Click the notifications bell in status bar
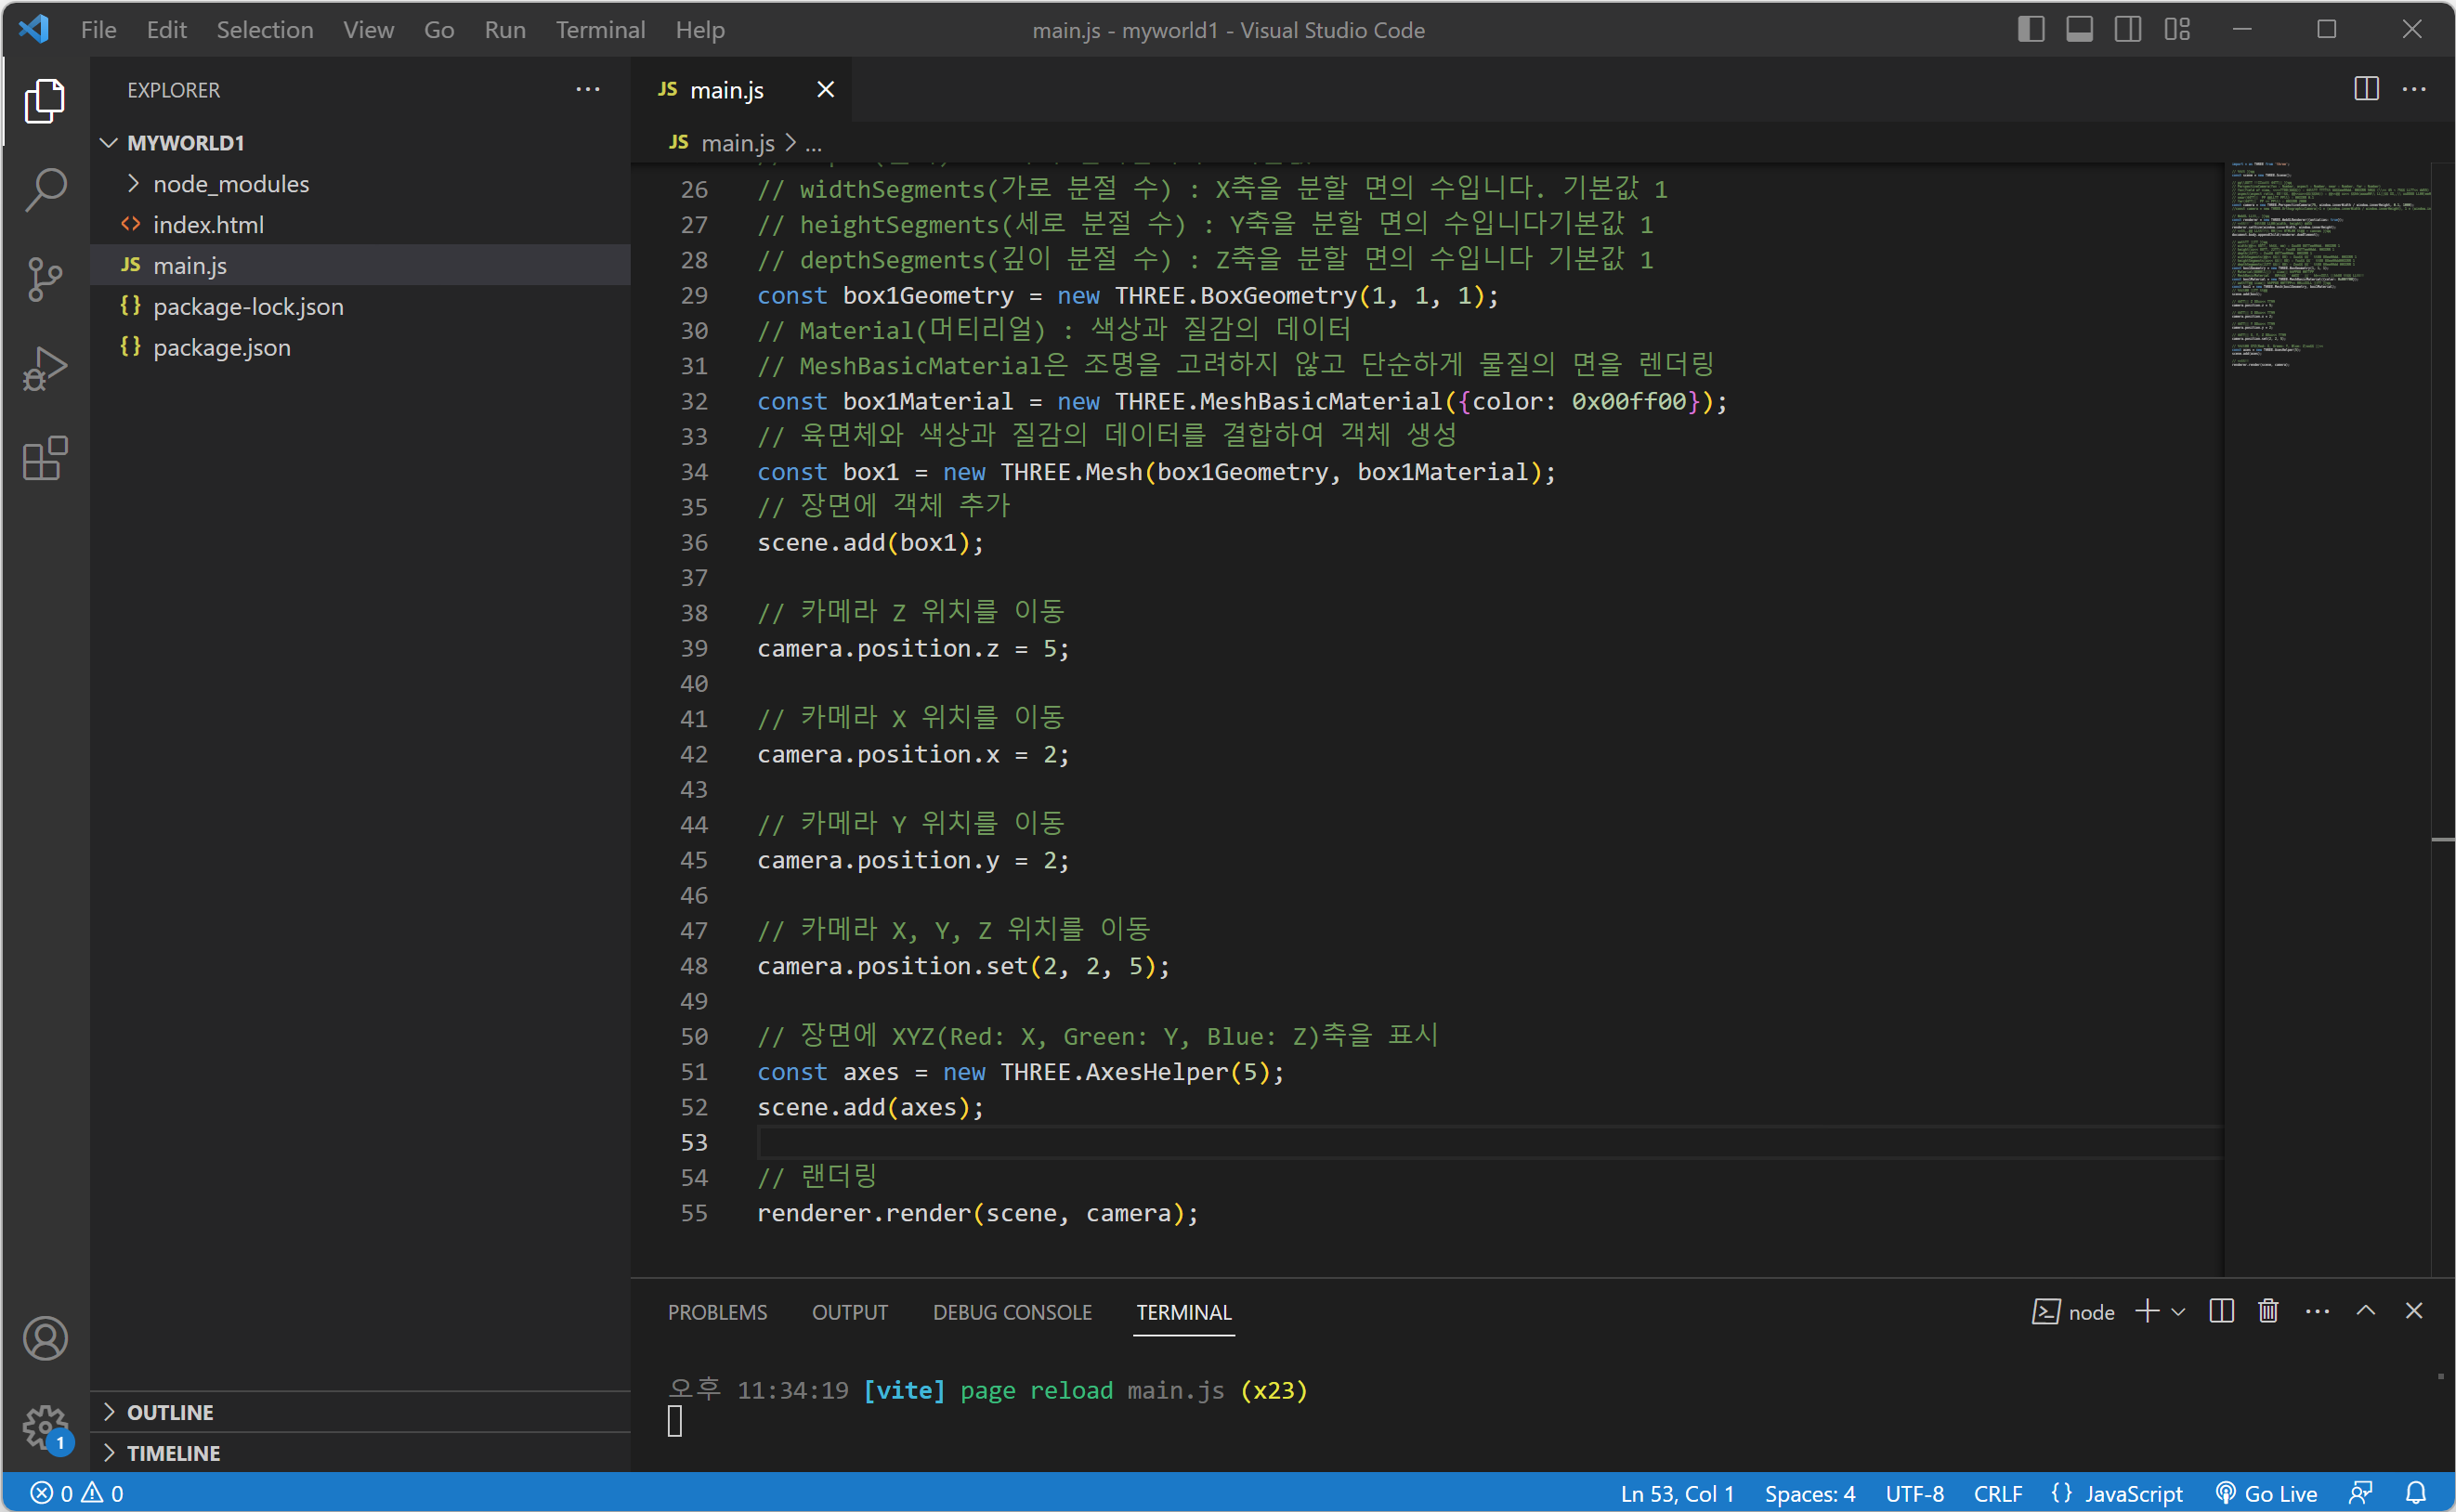The image size is (2456, 1512). click(2416, 1493)
